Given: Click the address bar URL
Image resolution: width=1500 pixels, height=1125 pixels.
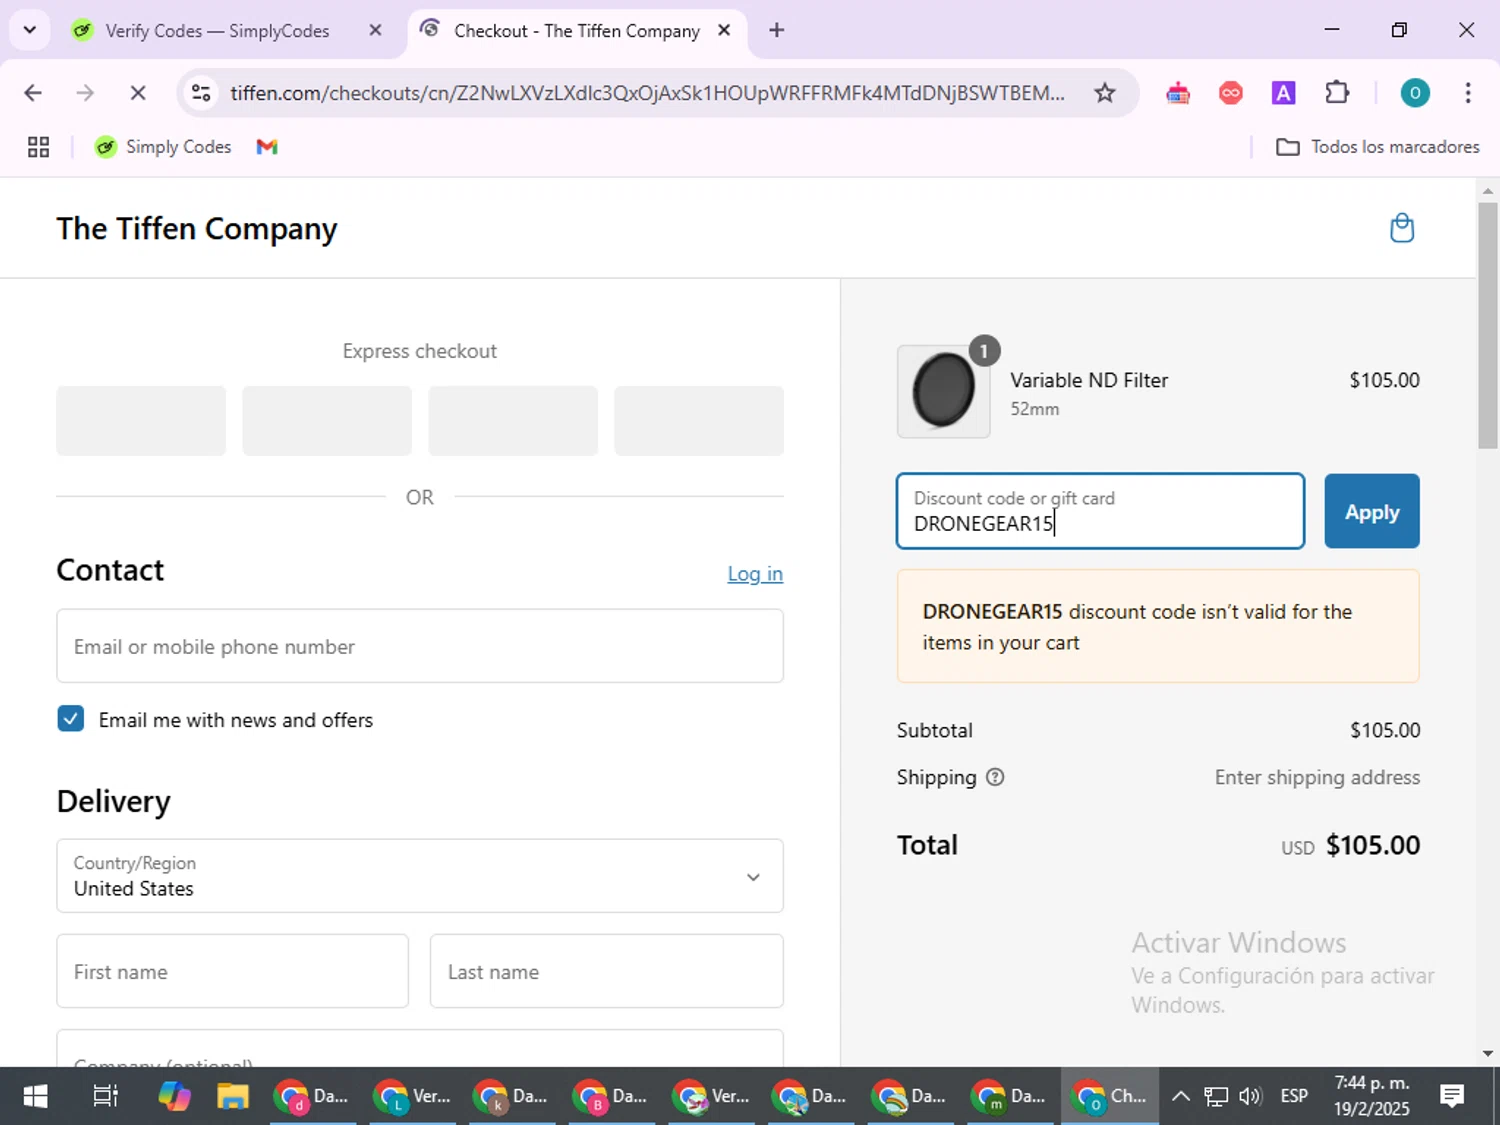Looking at the screenshot, I should click(647, 93).
